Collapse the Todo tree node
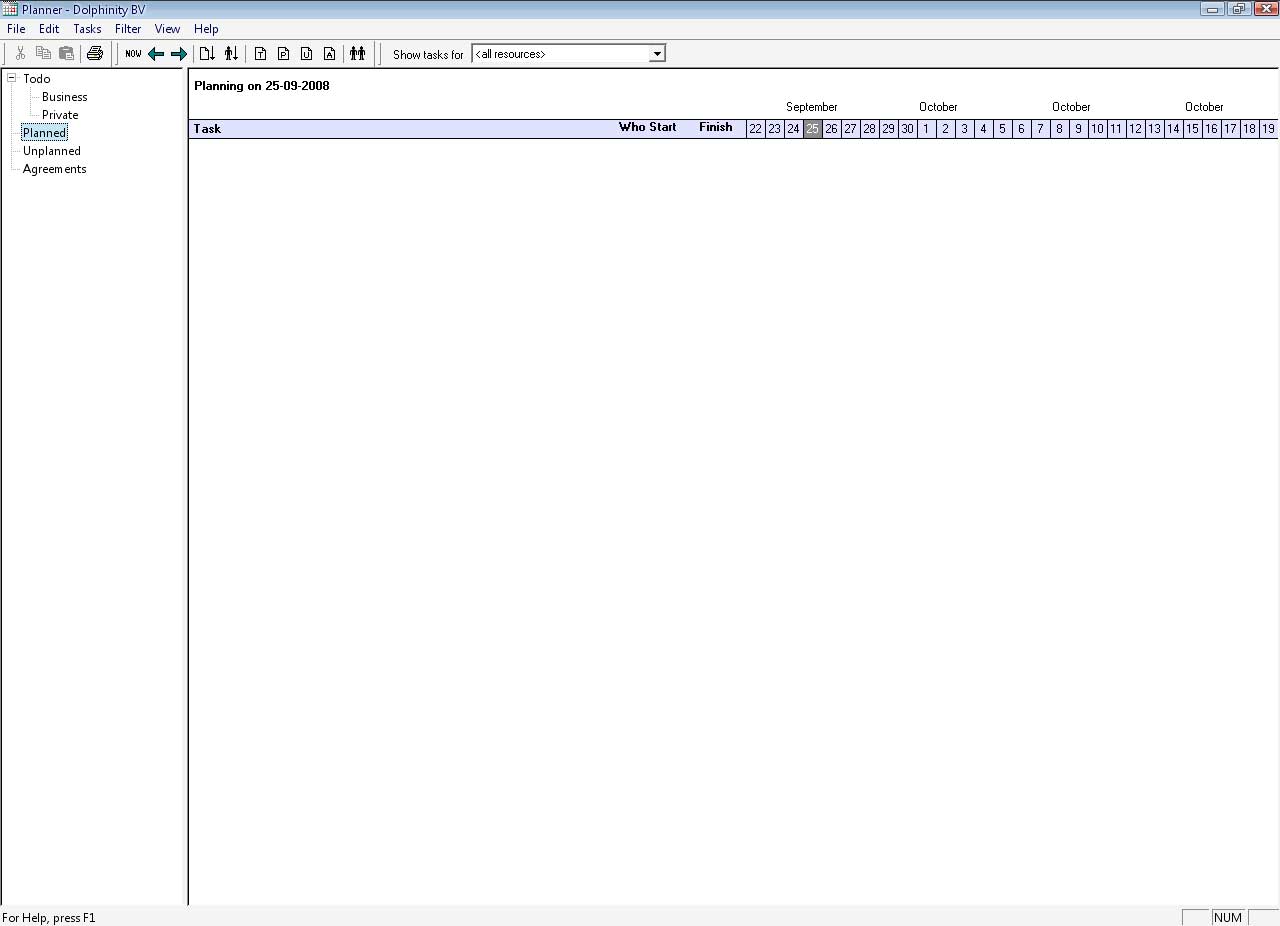Image resolution: width=1280 pixels, height=926 pixels. pyautogui.click(x=12, y=78)
